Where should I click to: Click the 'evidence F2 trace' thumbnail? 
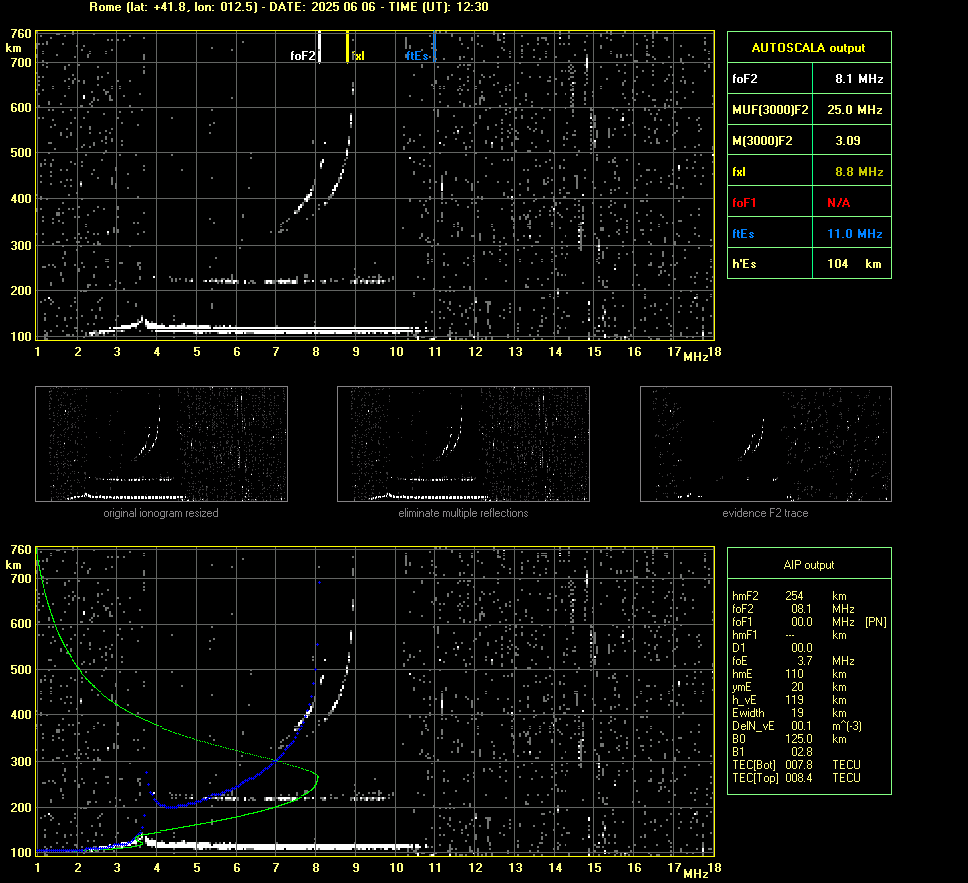click(x=766, y=444)
